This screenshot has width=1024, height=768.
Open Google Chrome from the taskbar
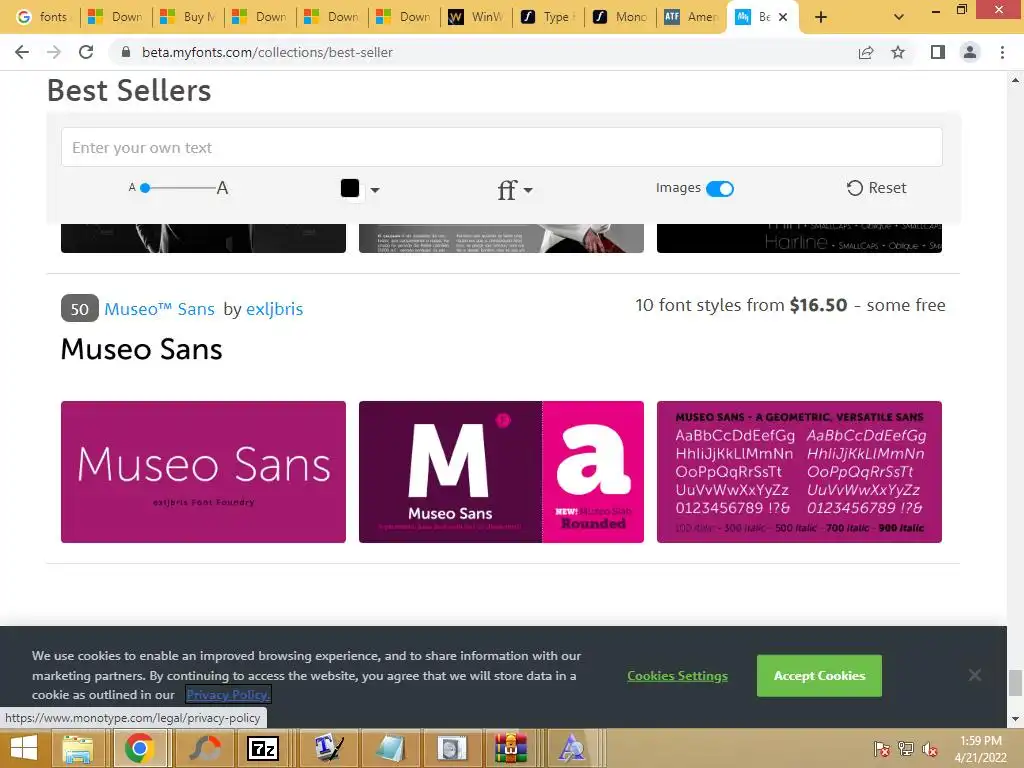point(139,748)
